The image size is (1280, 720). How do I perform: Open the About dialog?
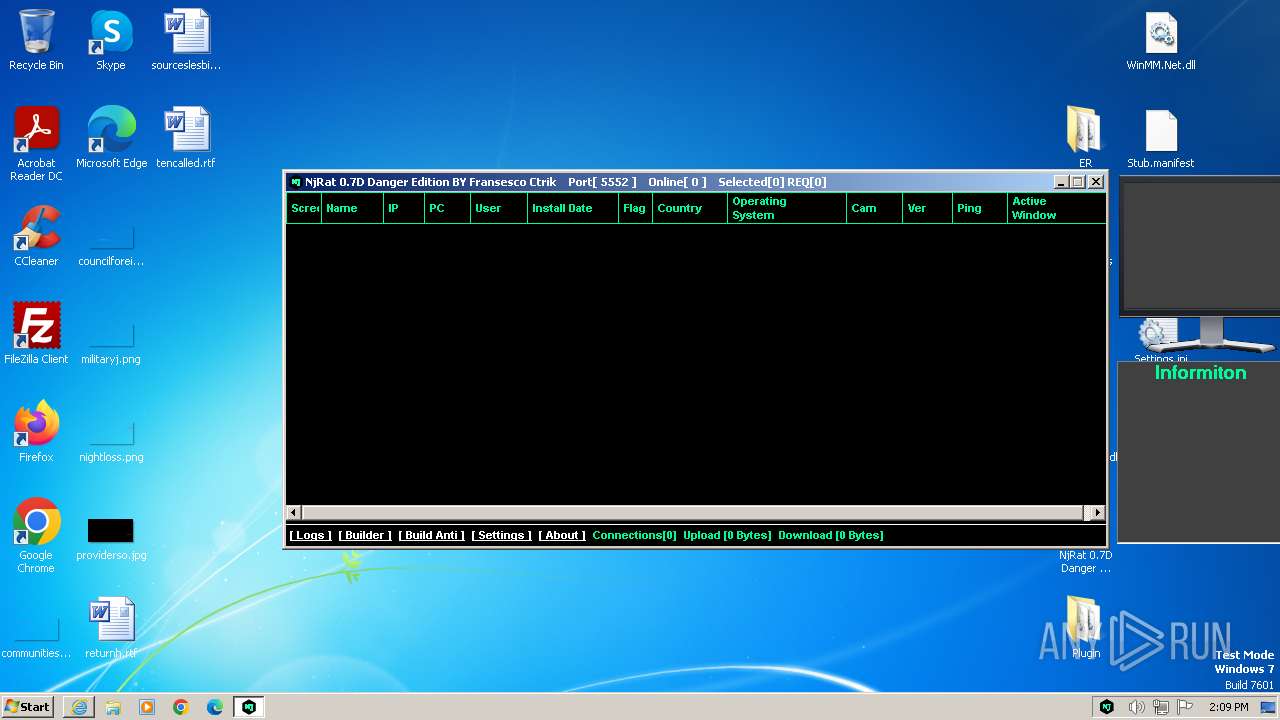point(562,535)
